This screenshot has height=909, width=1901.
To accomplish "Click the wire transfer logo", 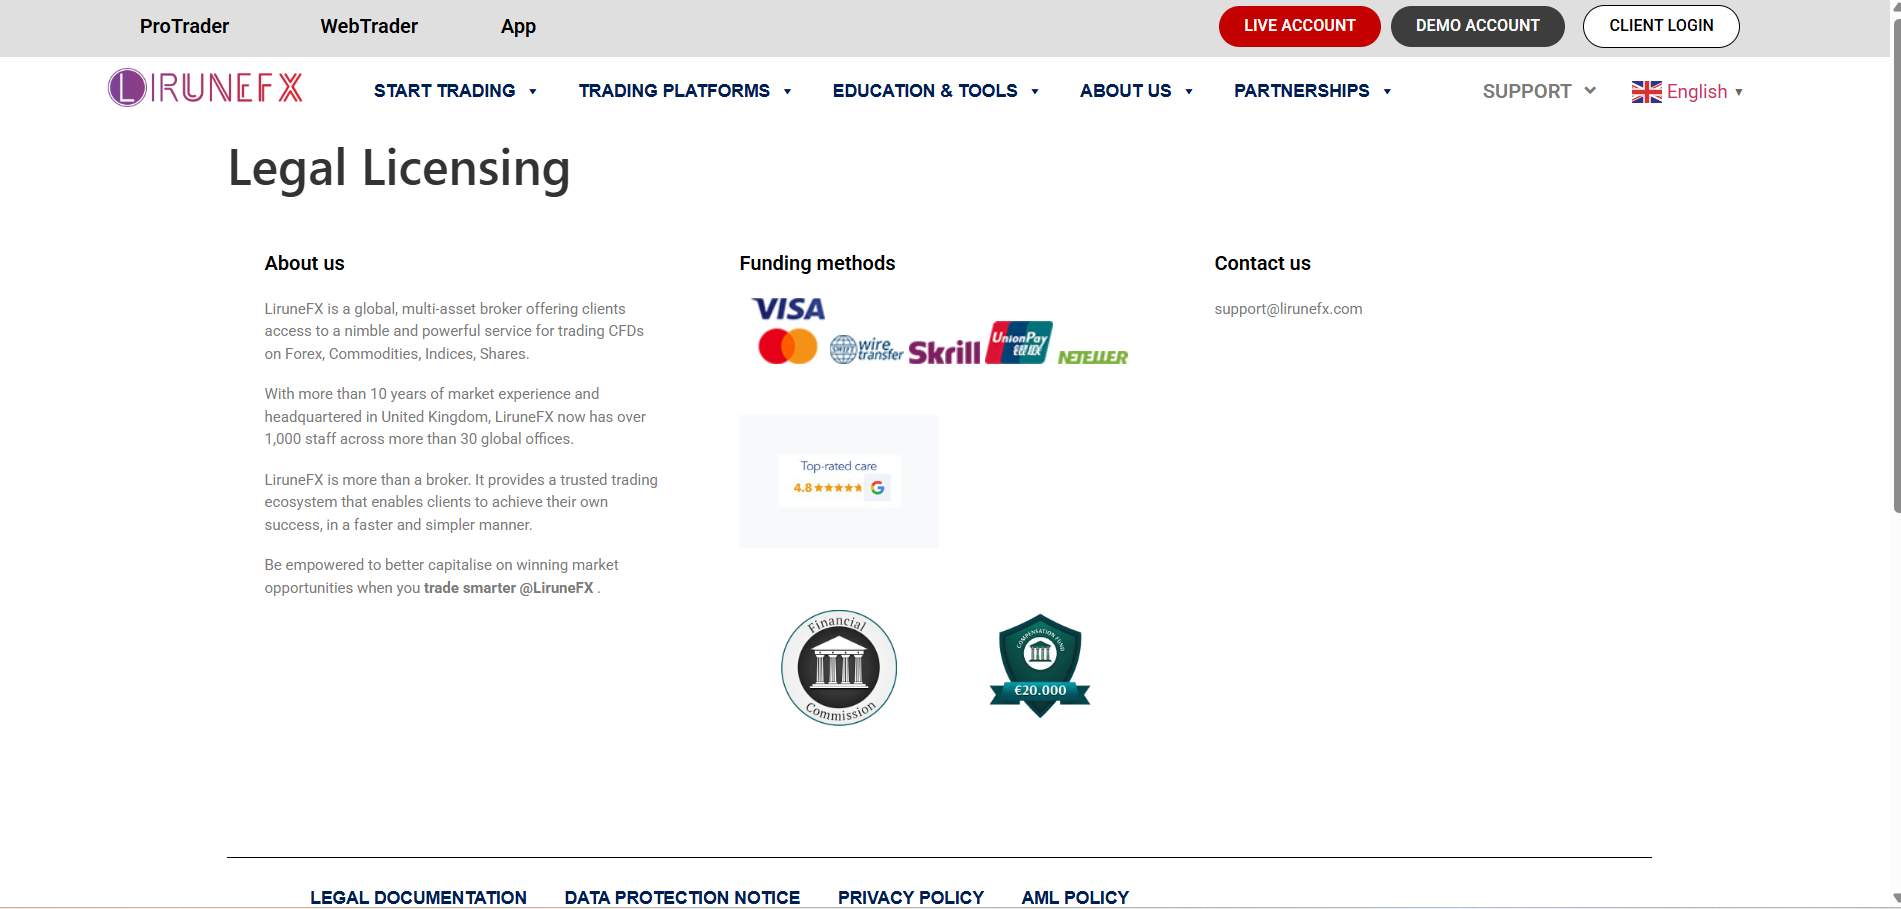I will tap(866, 349).
